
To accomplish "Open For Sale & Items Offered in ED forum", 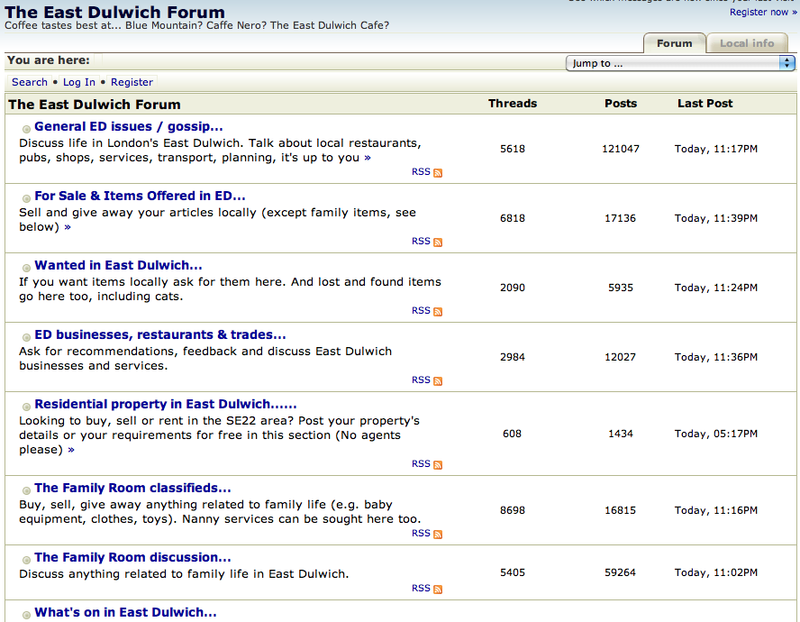I will click(140, 196).
